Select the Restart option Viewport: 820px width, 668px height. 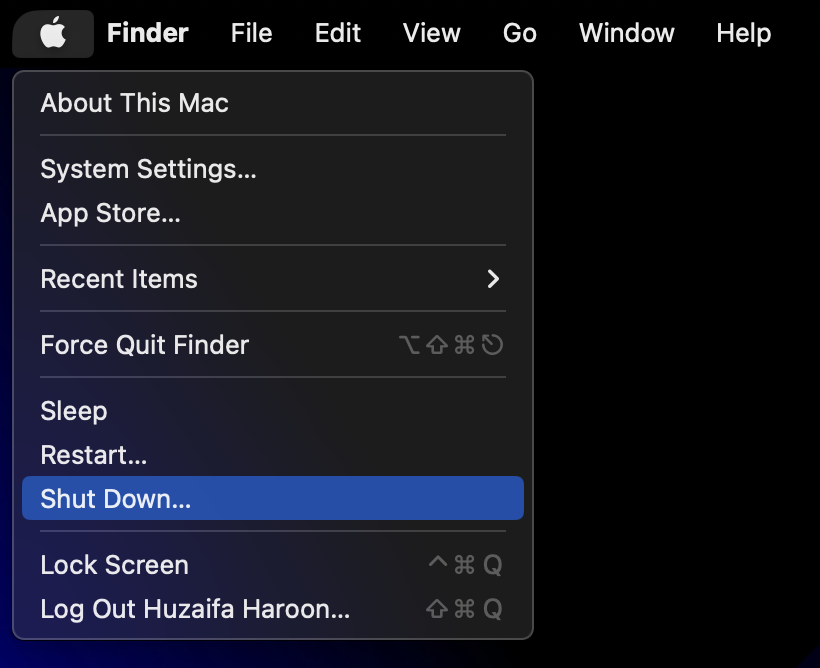coord(93,455)
